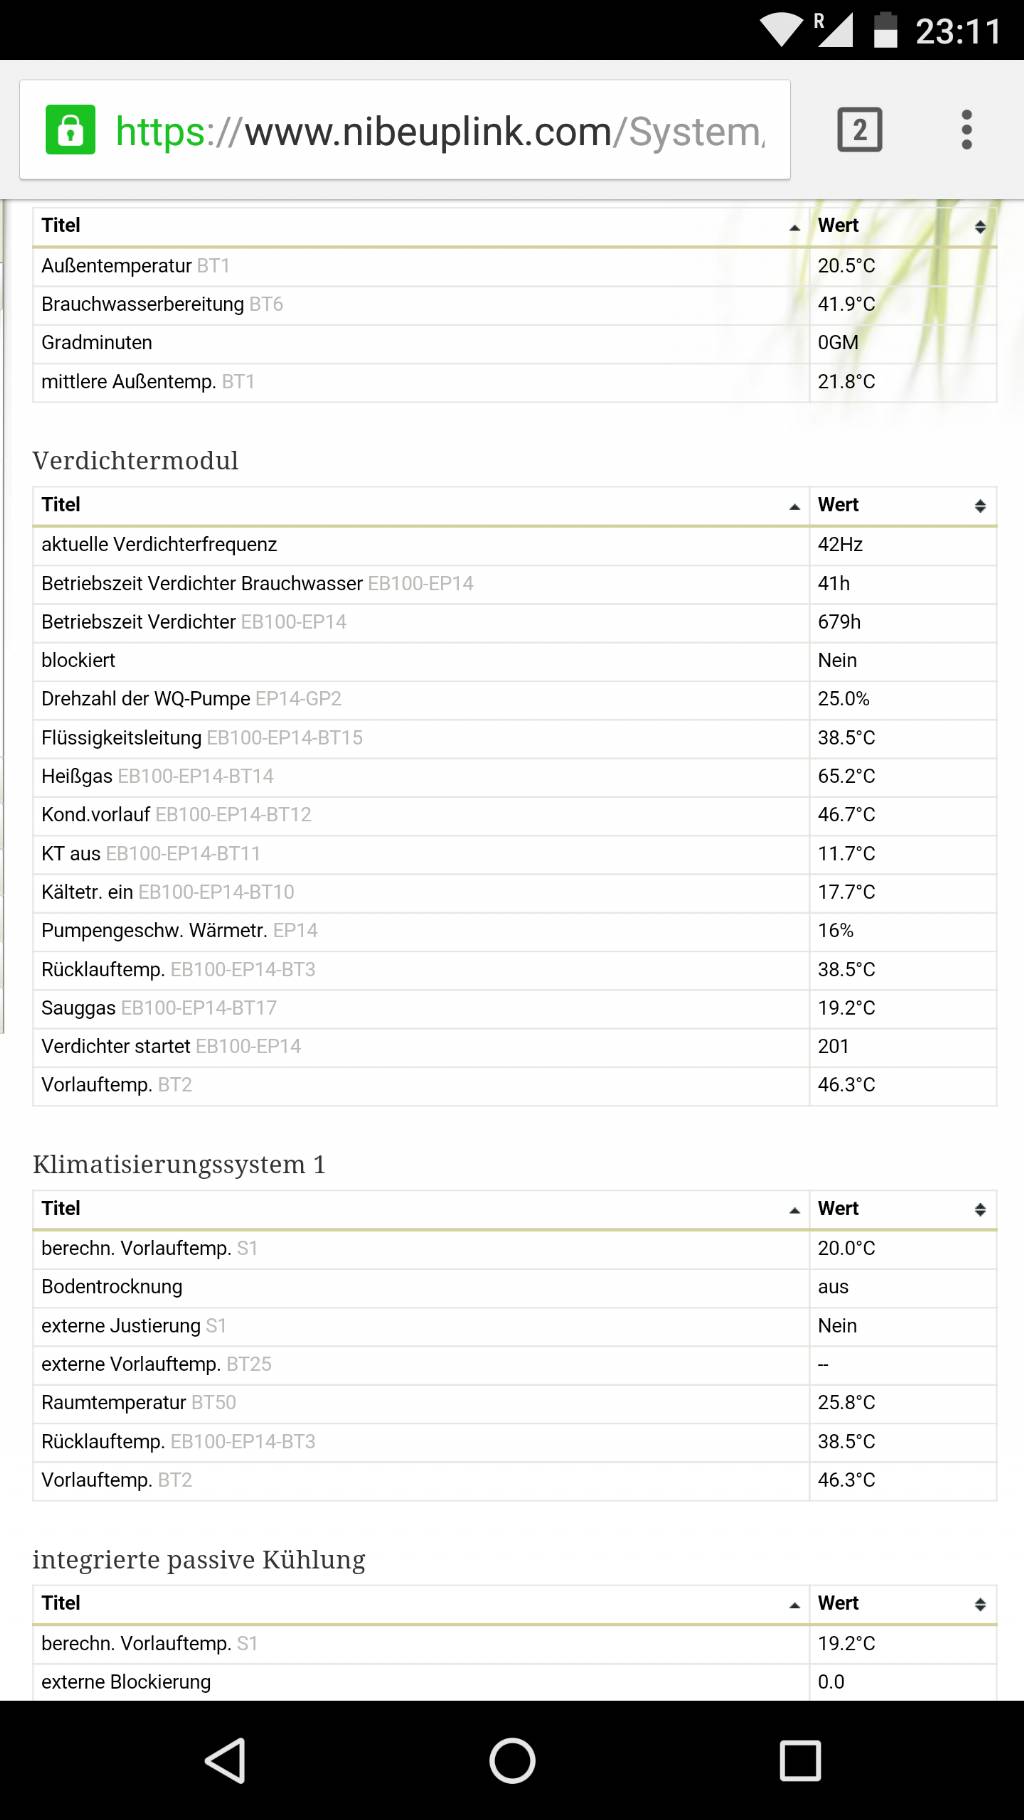Viewport: 1024px width, 1820px height.
Task: Open the browser tab switcher showing 2
Action: tap(859, 130)
